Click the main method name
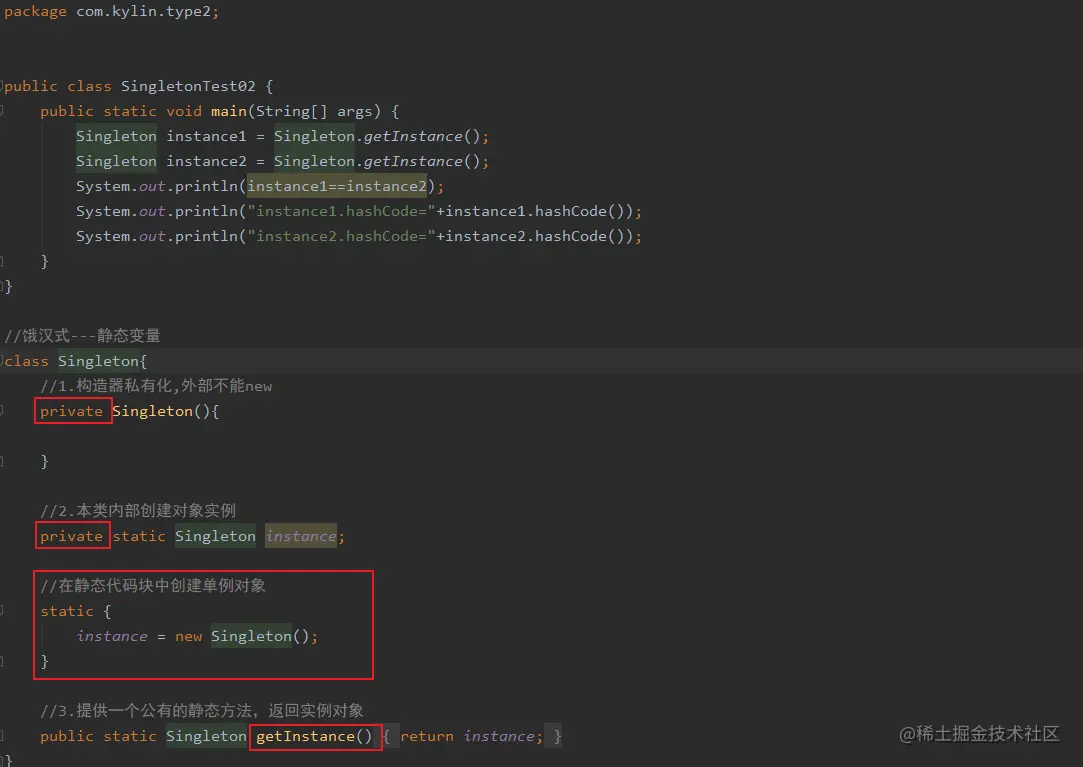1083x767 pixels. click(229, 111)
